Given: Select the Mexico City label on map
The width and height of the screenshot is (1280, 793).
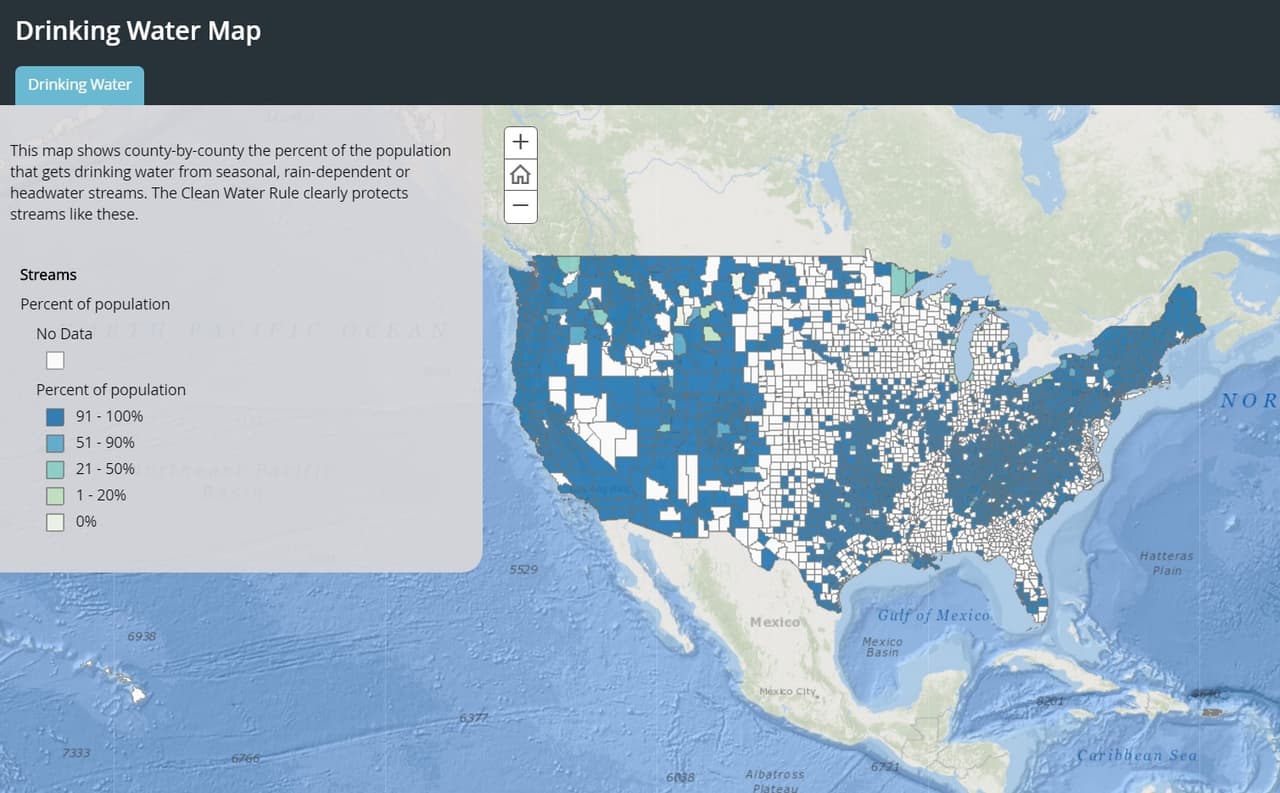Looking at the screenshot, I should click(x=788, y=692).
